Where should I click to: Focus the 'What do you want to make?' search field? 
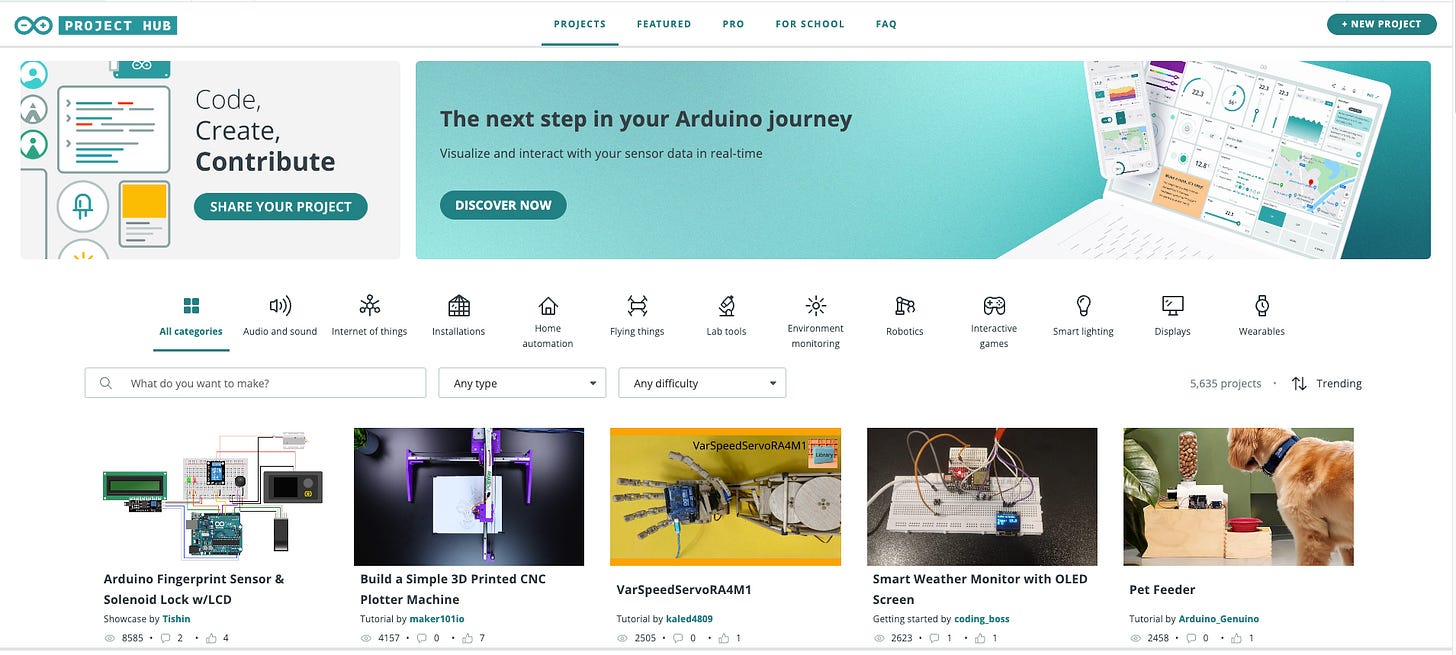point(256,383)
